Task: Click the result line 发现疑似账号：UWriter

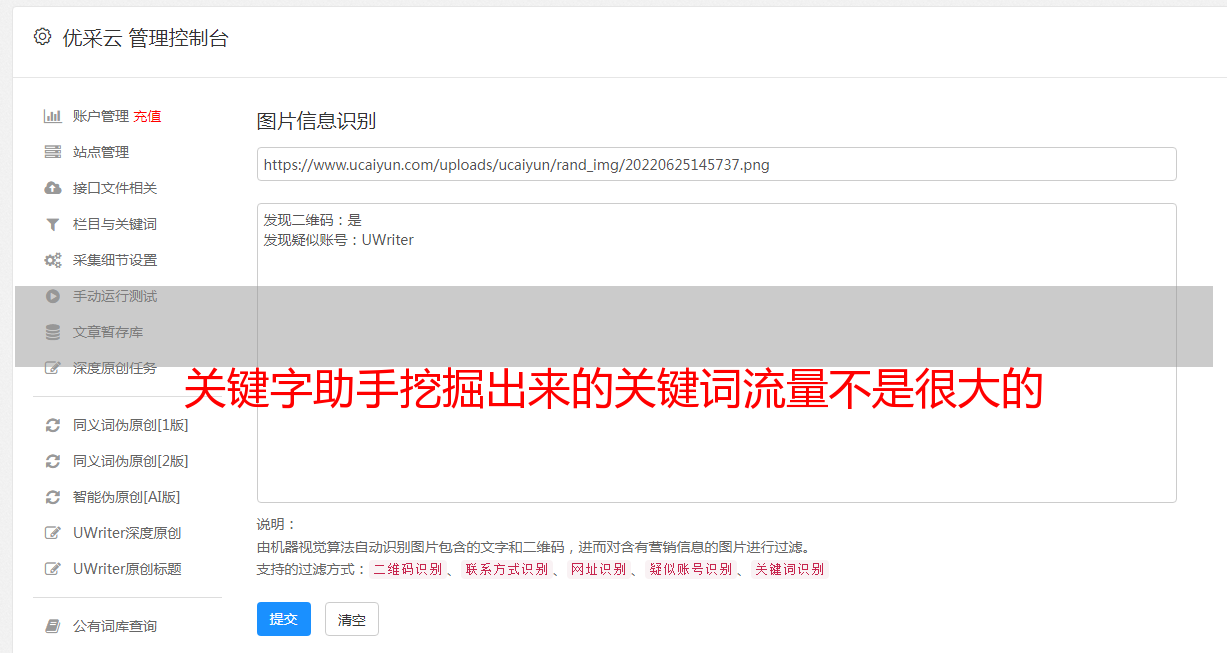Action: (x=339, y=240)
